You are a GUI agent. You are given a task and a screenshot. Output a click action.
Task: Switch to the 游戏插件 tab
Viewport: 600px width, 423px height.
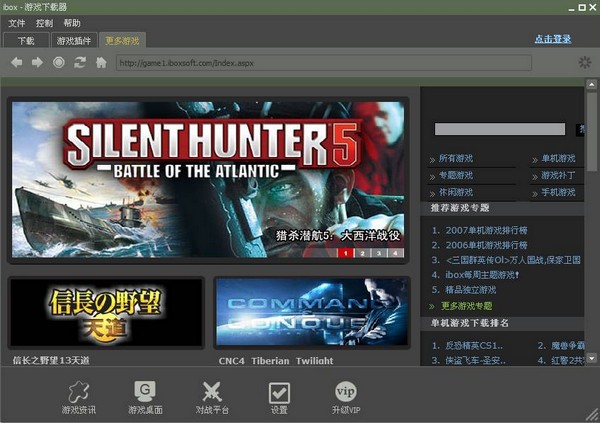click(x=74, y=40)
